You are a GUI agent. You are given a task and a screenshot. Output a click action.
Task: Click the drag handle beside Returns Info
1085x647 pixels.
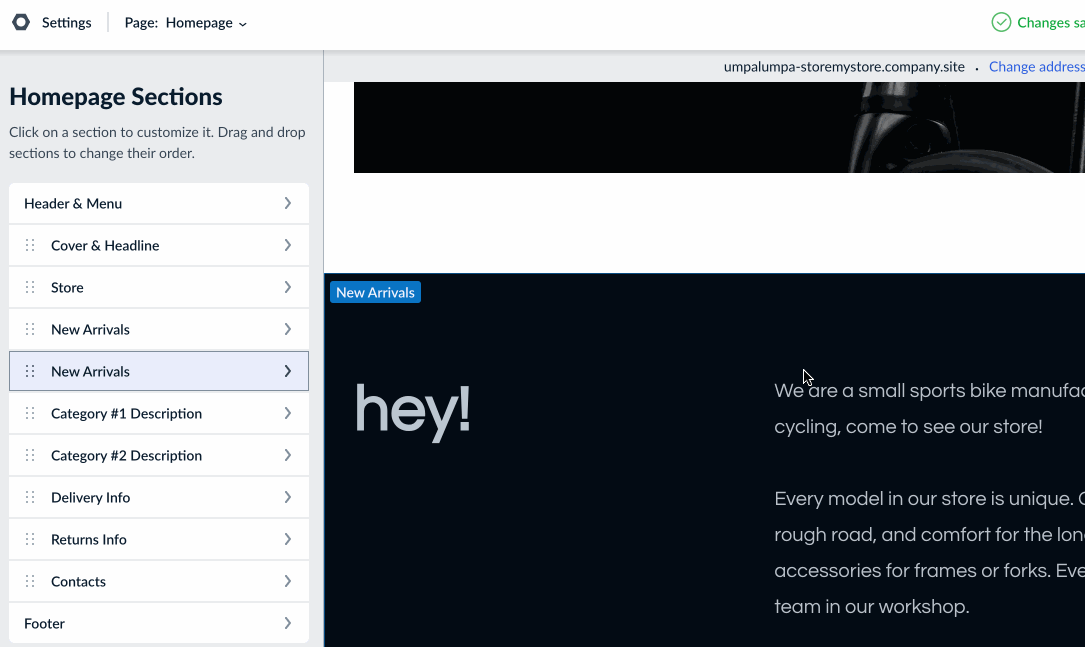[x=30, y=539]
